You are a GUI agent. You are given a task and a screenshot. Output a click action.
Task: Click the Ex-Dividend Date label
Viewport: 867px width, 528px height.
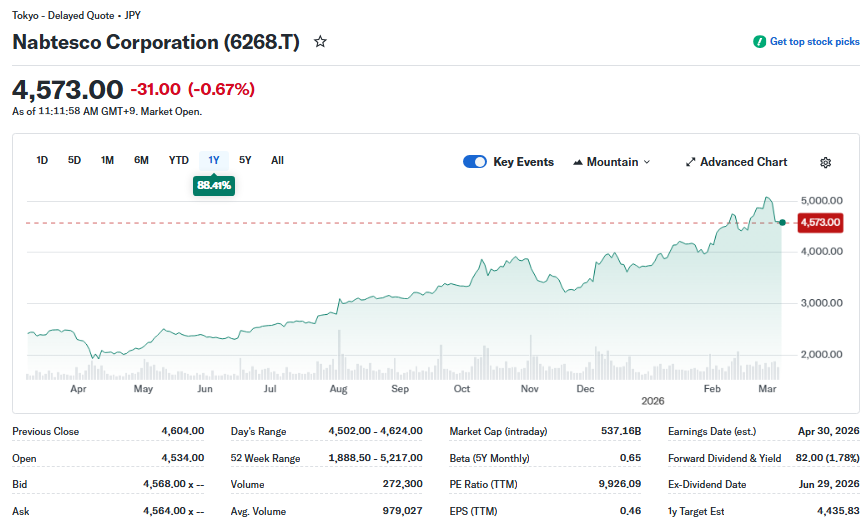tap(707, 484)
